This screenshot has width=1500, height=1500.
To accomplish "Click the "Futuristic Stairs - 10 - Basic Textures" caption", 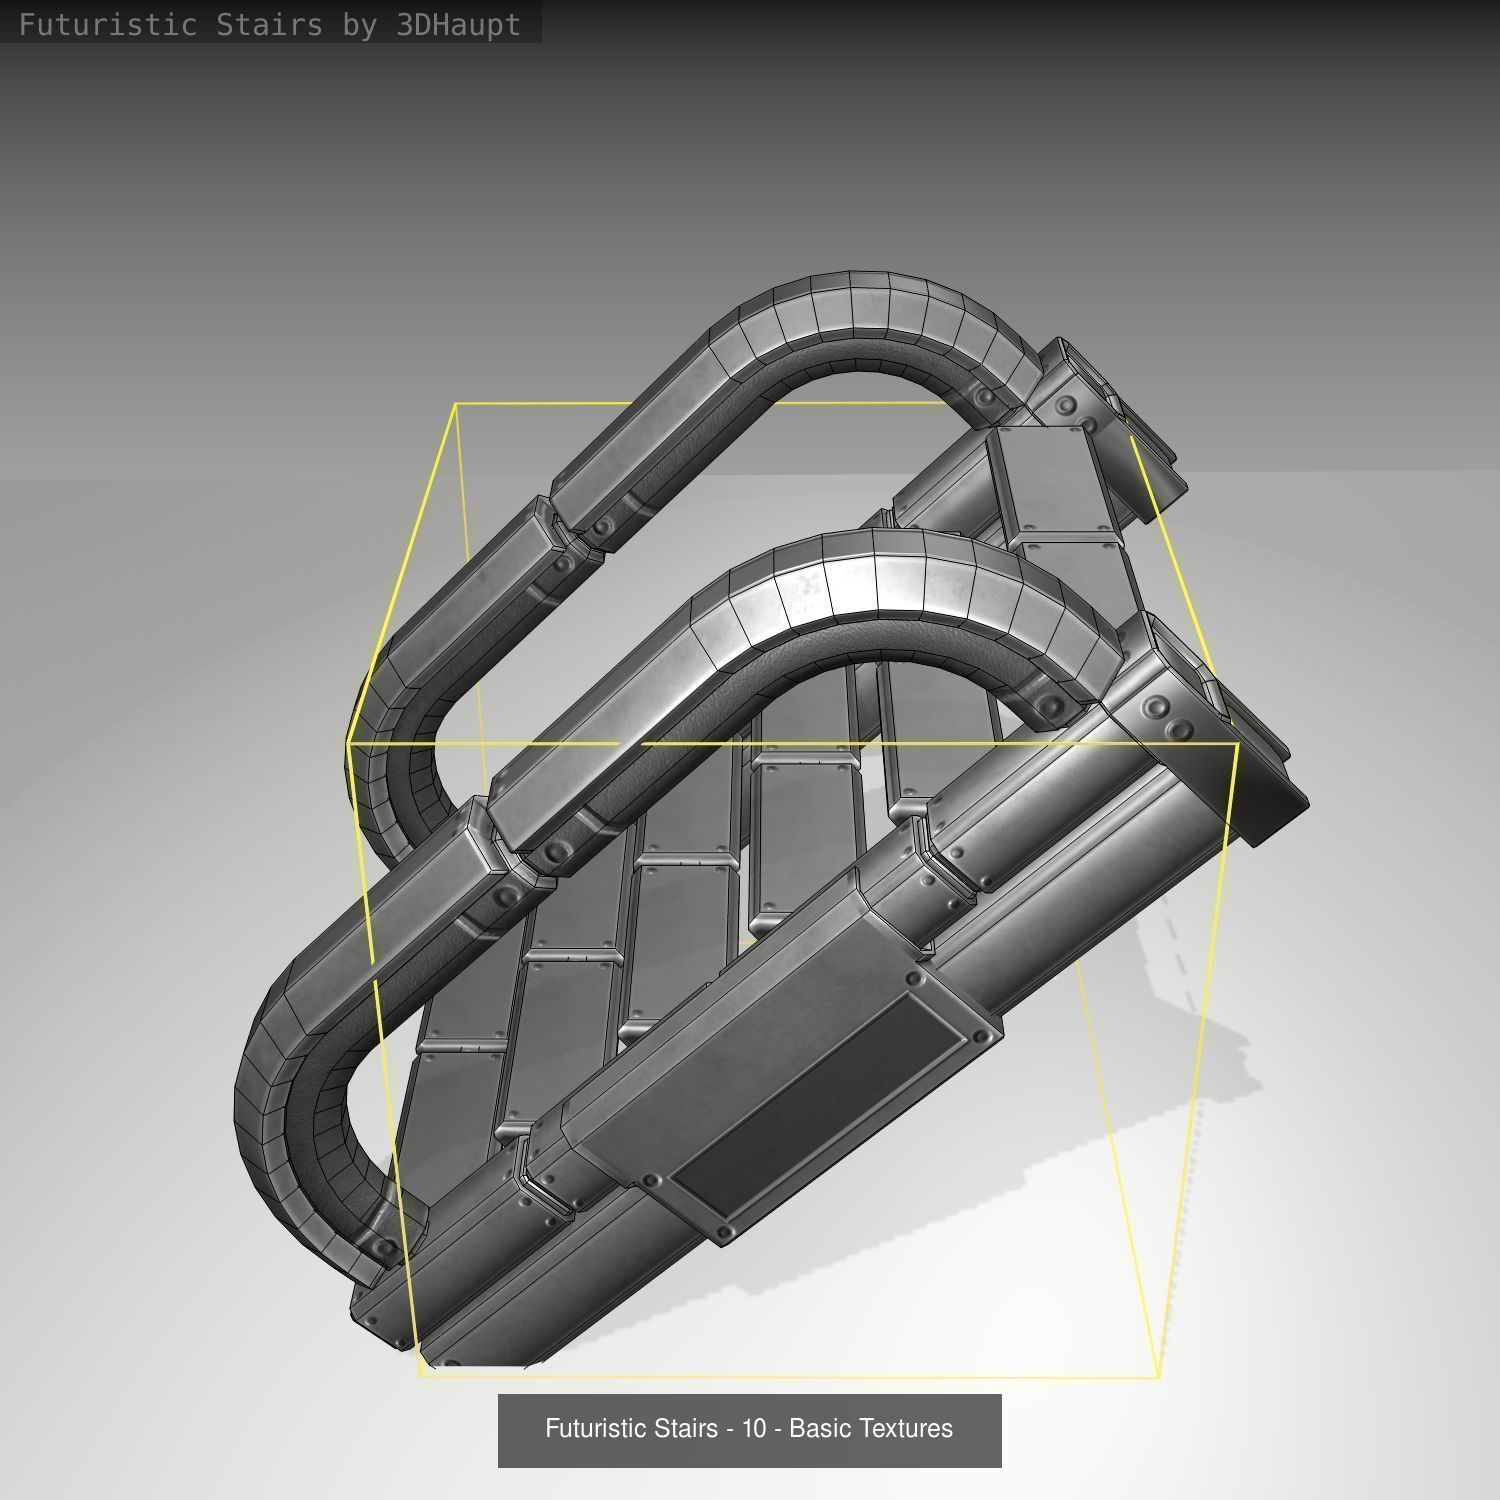I will 749,1429.
